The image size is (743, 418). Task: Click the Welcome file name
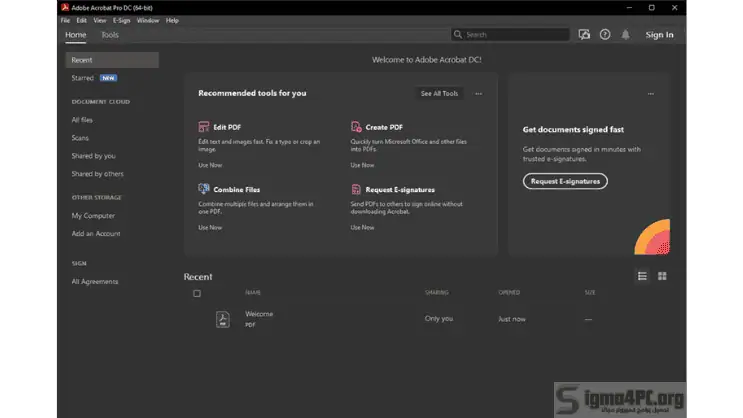point(259,314)
